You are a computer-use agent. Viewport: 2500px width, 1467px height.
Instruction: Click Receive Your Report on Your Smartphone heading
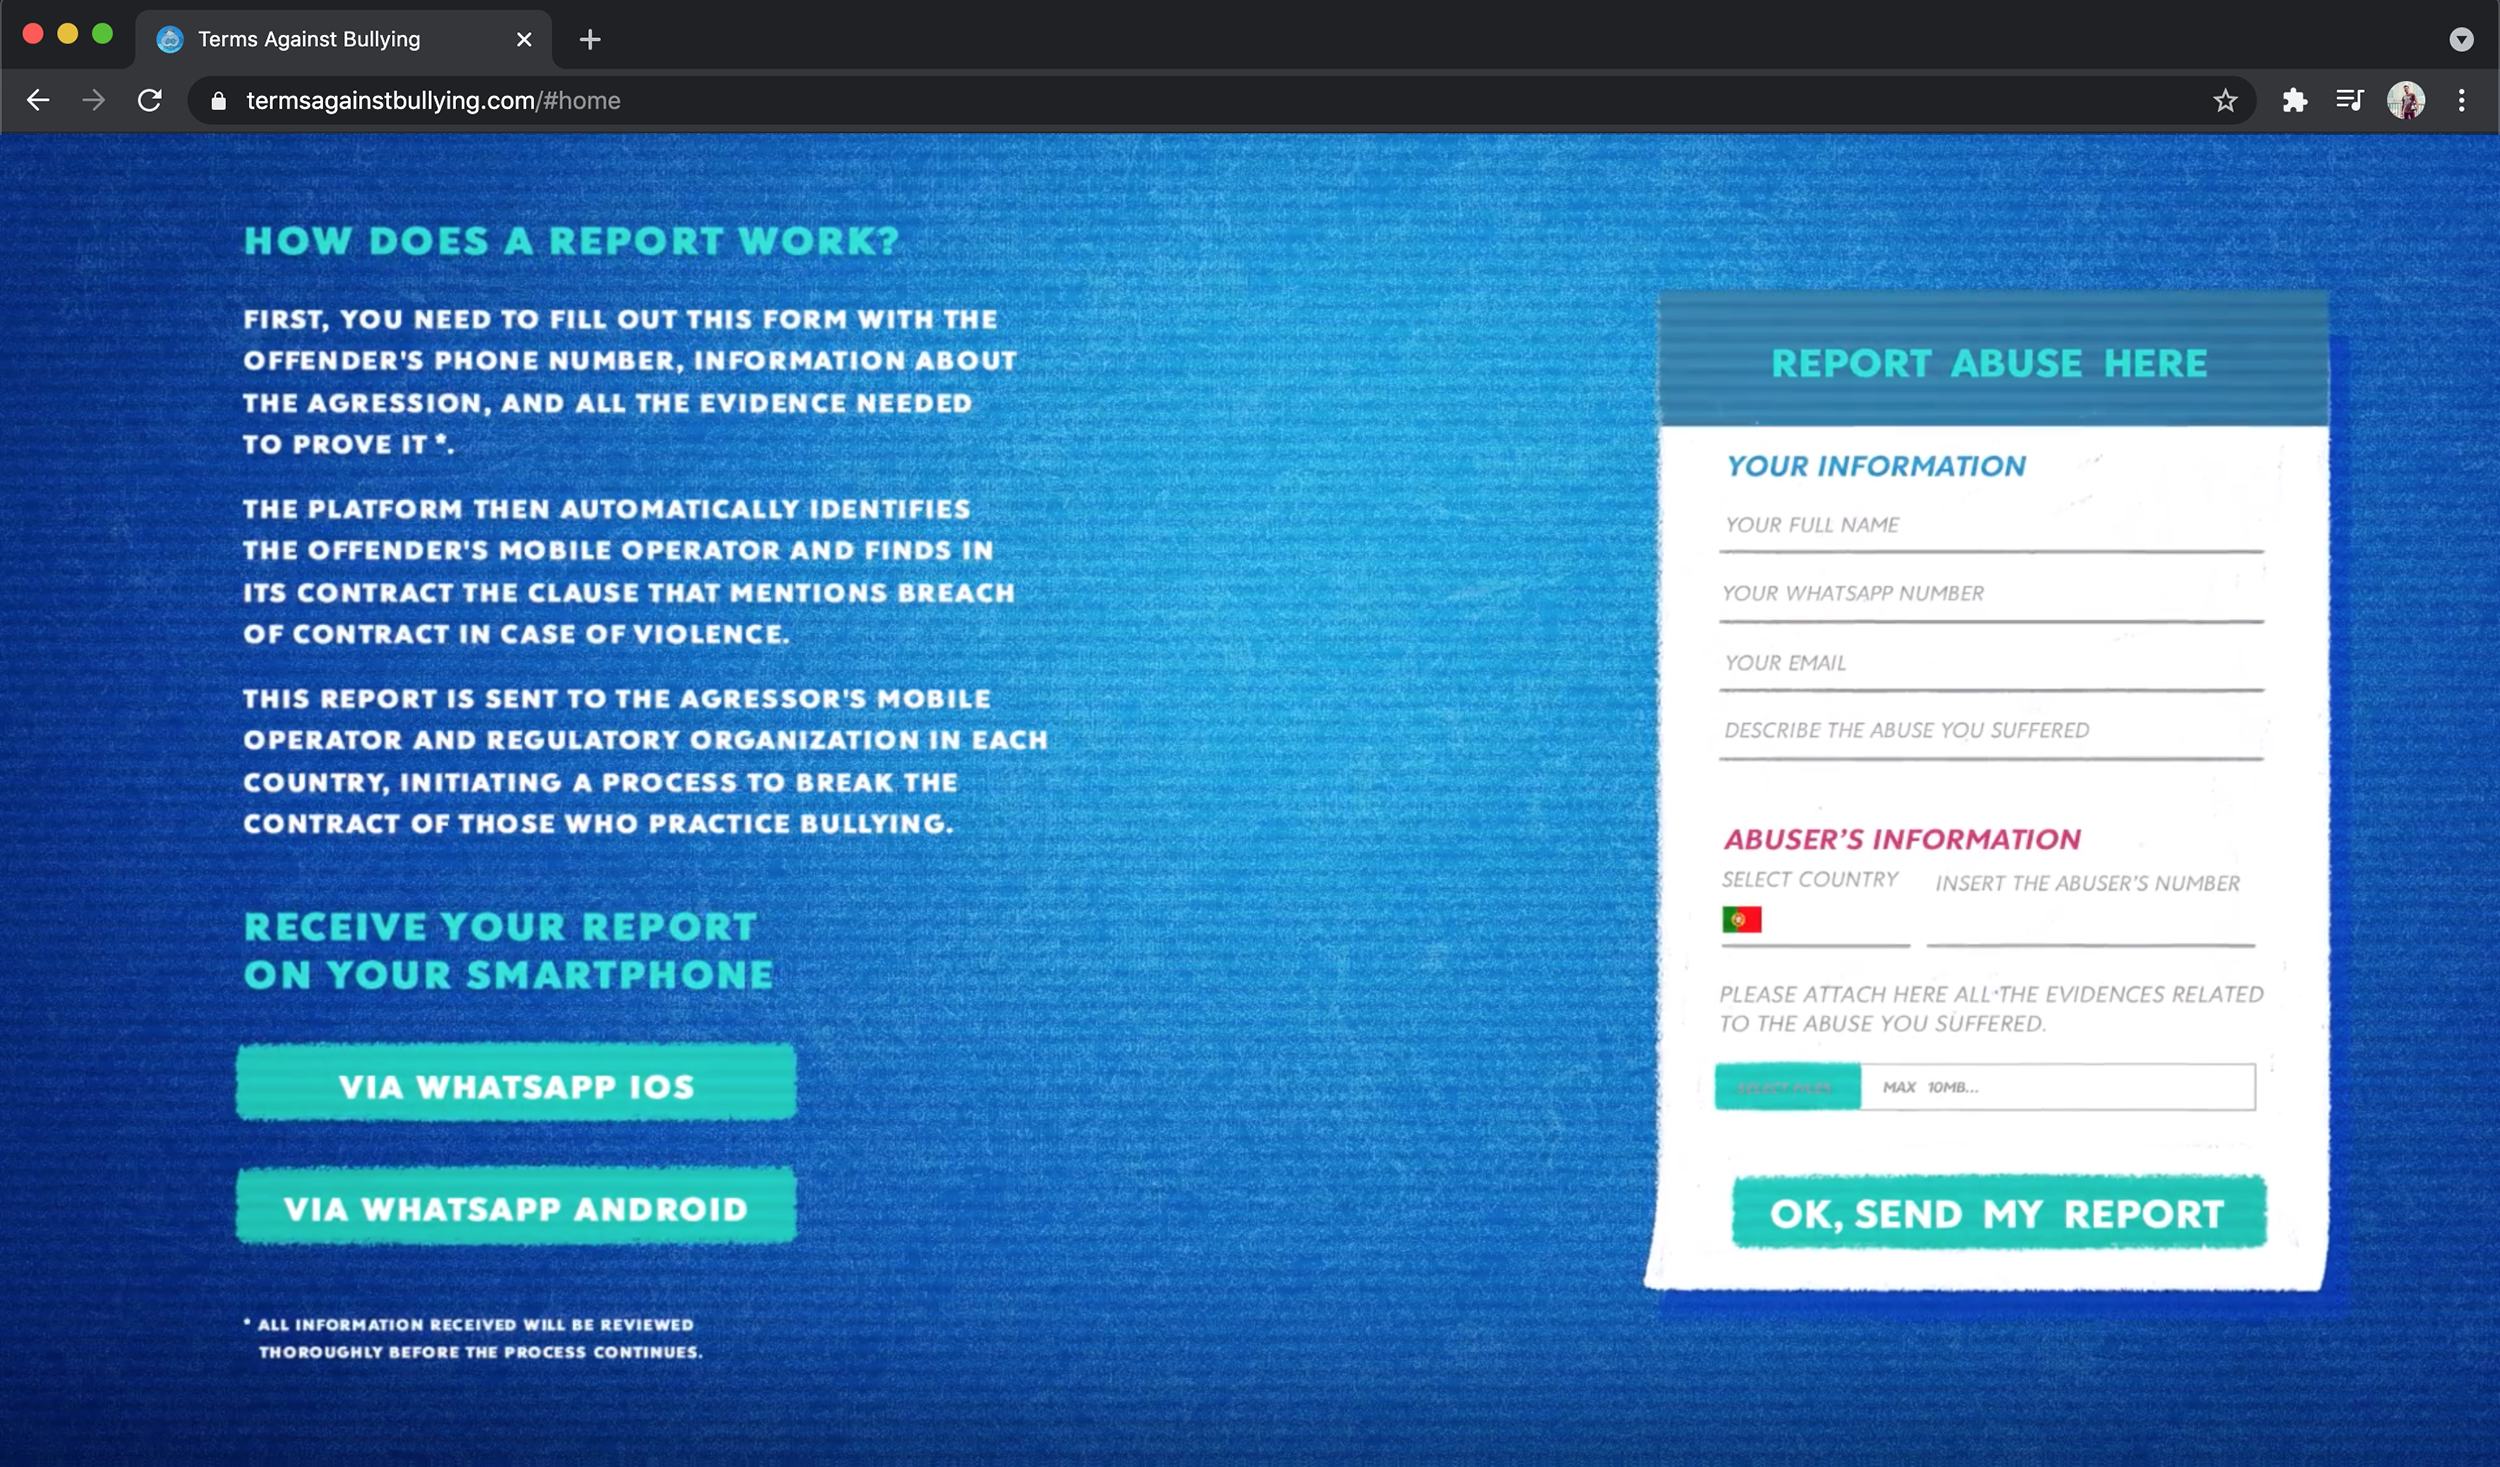pyautogui.click(x=509, y=950)
